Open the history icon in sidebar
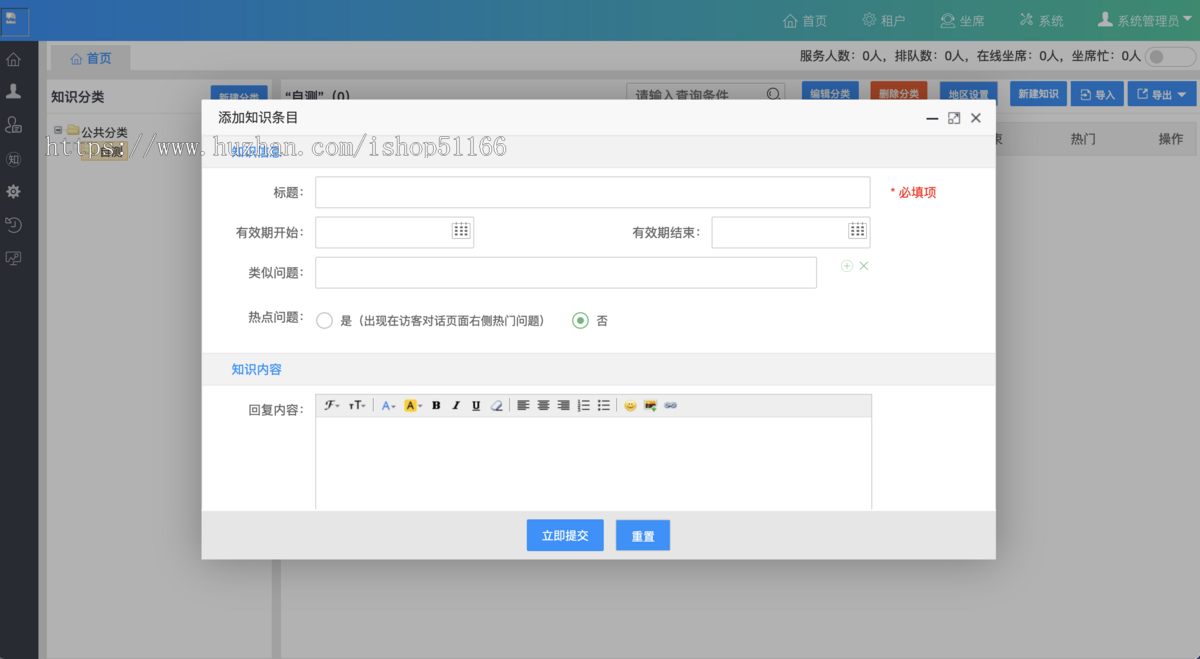The width and height of the screenshot is (1200, 659). (14, 224)
